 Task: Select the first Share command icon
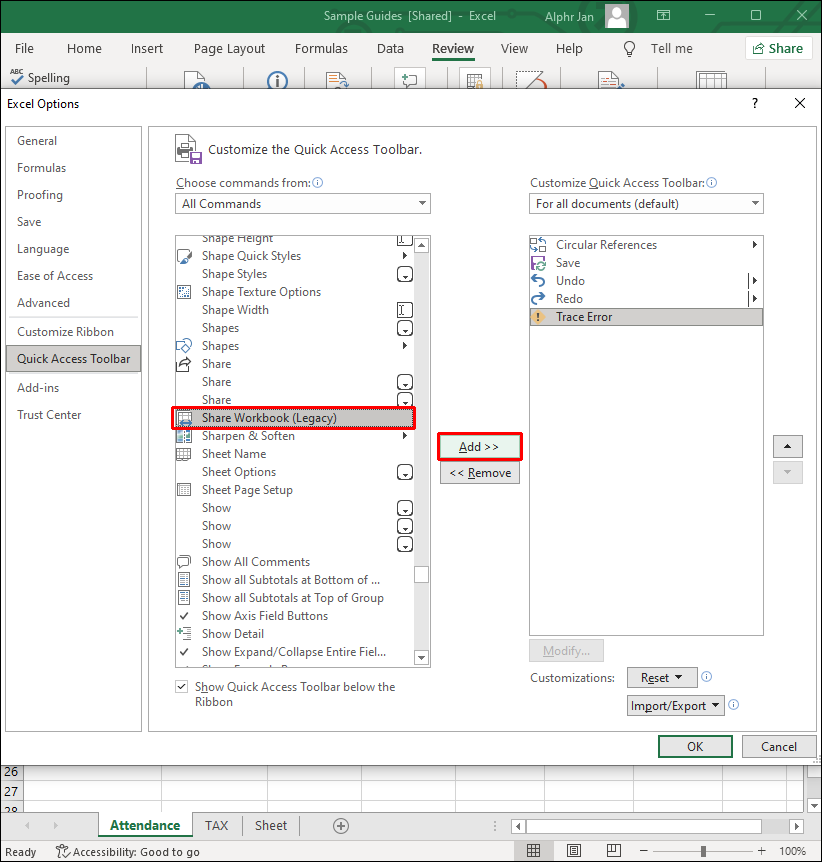coord(184,364)
